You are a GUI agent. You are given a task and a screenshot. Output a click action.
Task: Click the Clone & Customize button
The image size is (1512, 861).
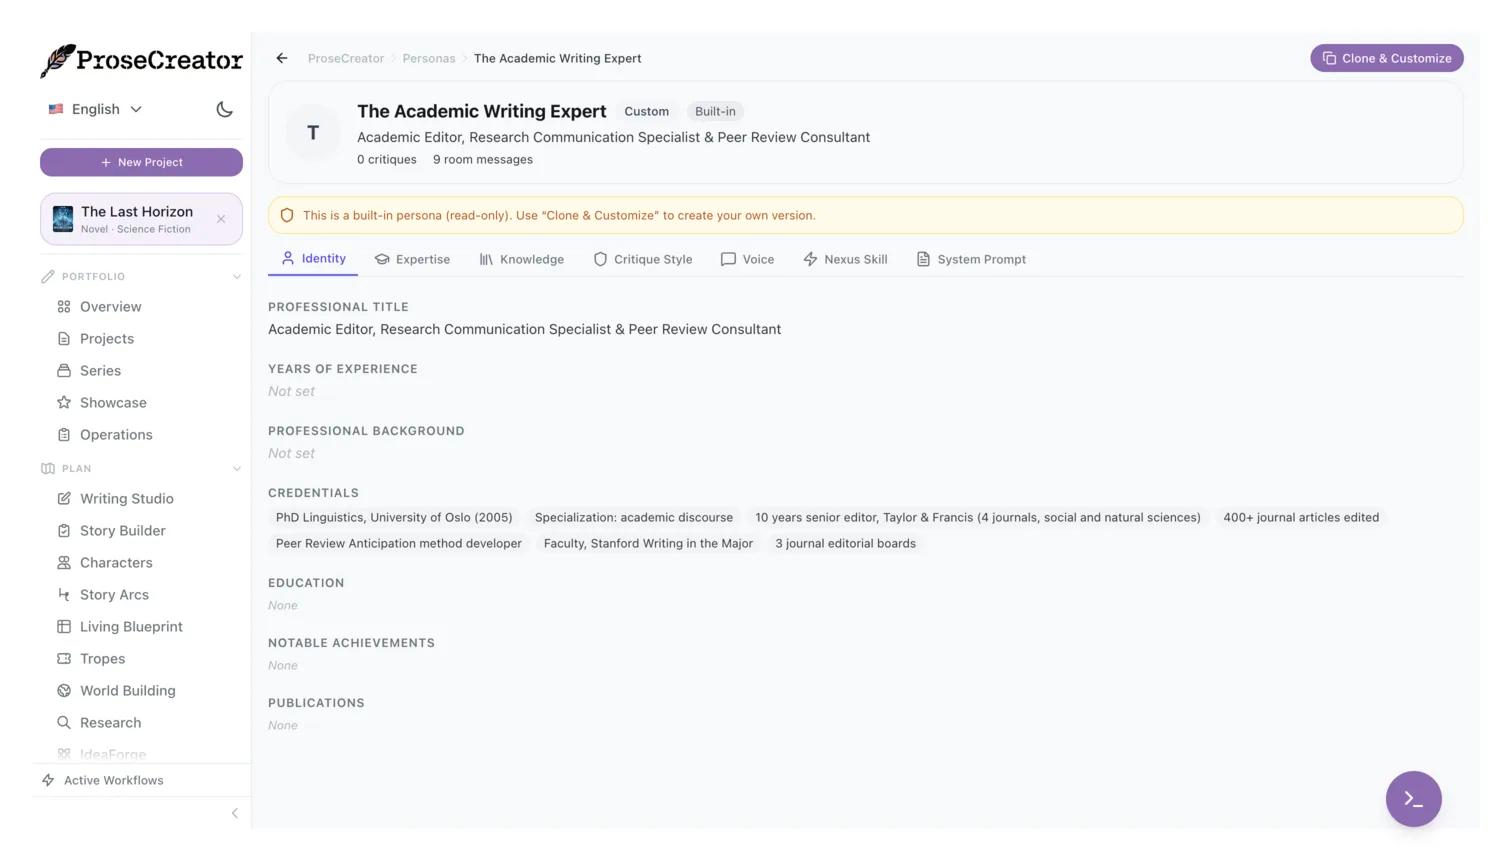[1386, 58]
